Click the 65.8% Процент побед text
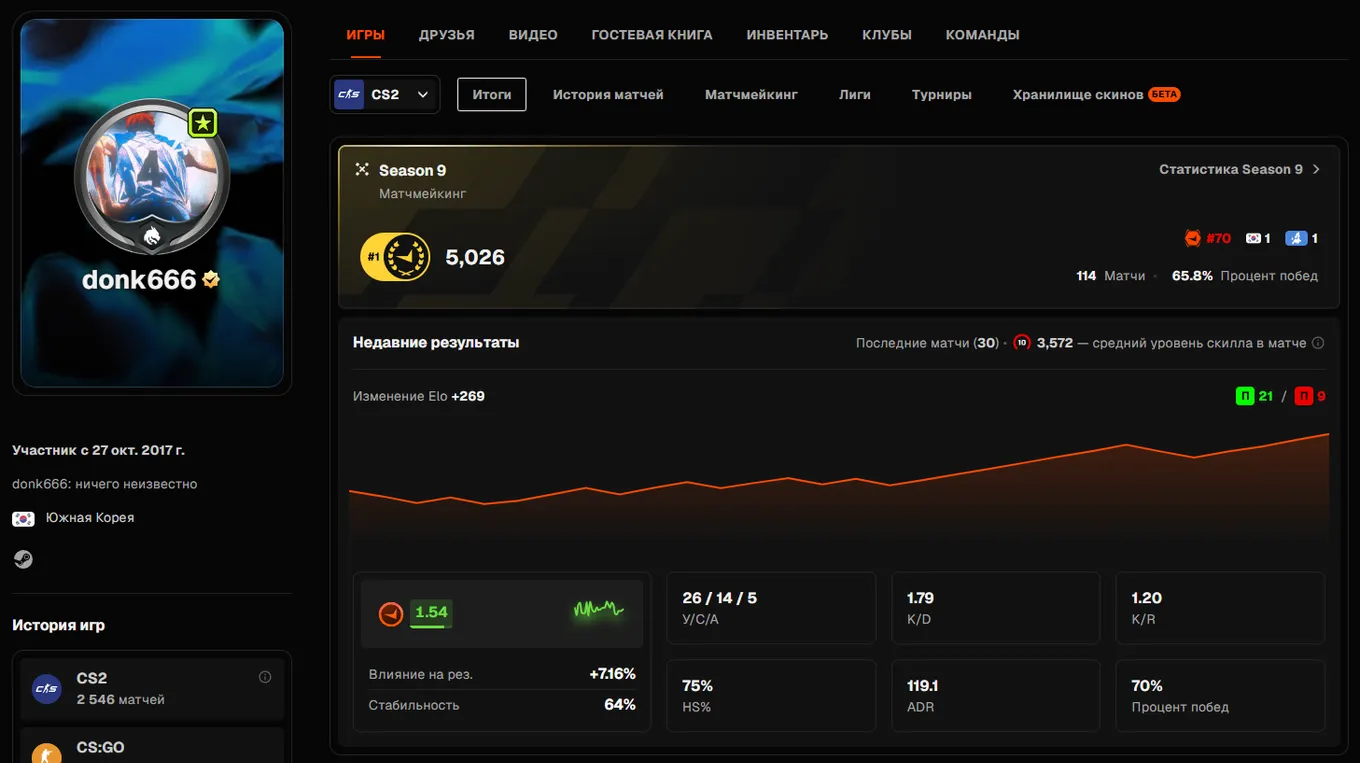Image resolution: width=1360 pixels, height=763 pixels. pyautogui.click(x=1245, y=275)
